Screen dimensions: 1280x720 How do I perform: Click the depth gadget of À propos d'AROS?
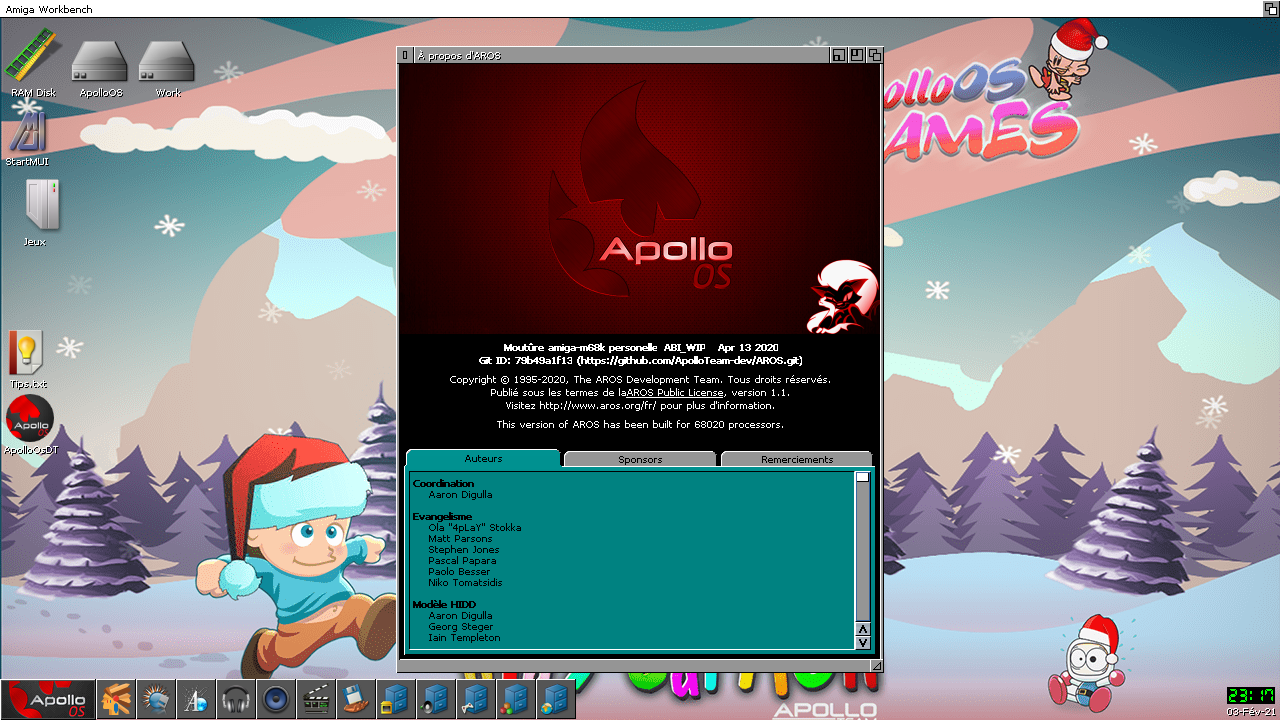tap(875, 55)
